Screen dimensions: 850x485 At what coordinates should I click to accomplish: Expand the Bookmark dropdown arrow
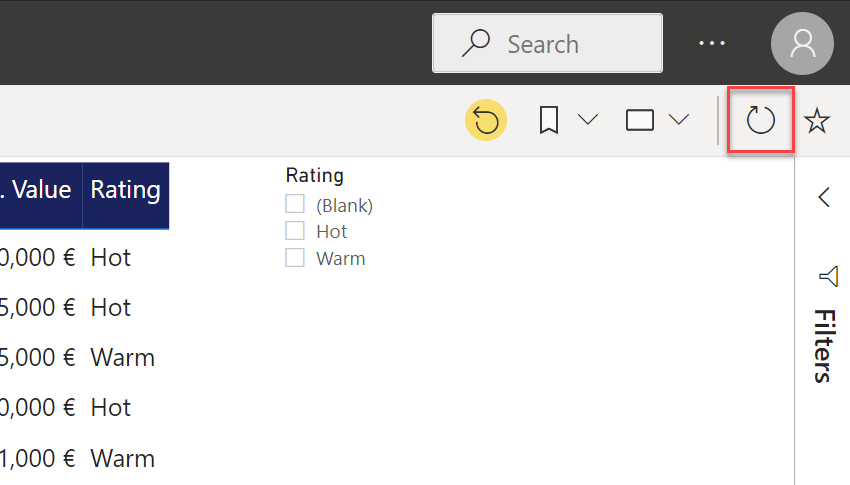click(588, 121)
